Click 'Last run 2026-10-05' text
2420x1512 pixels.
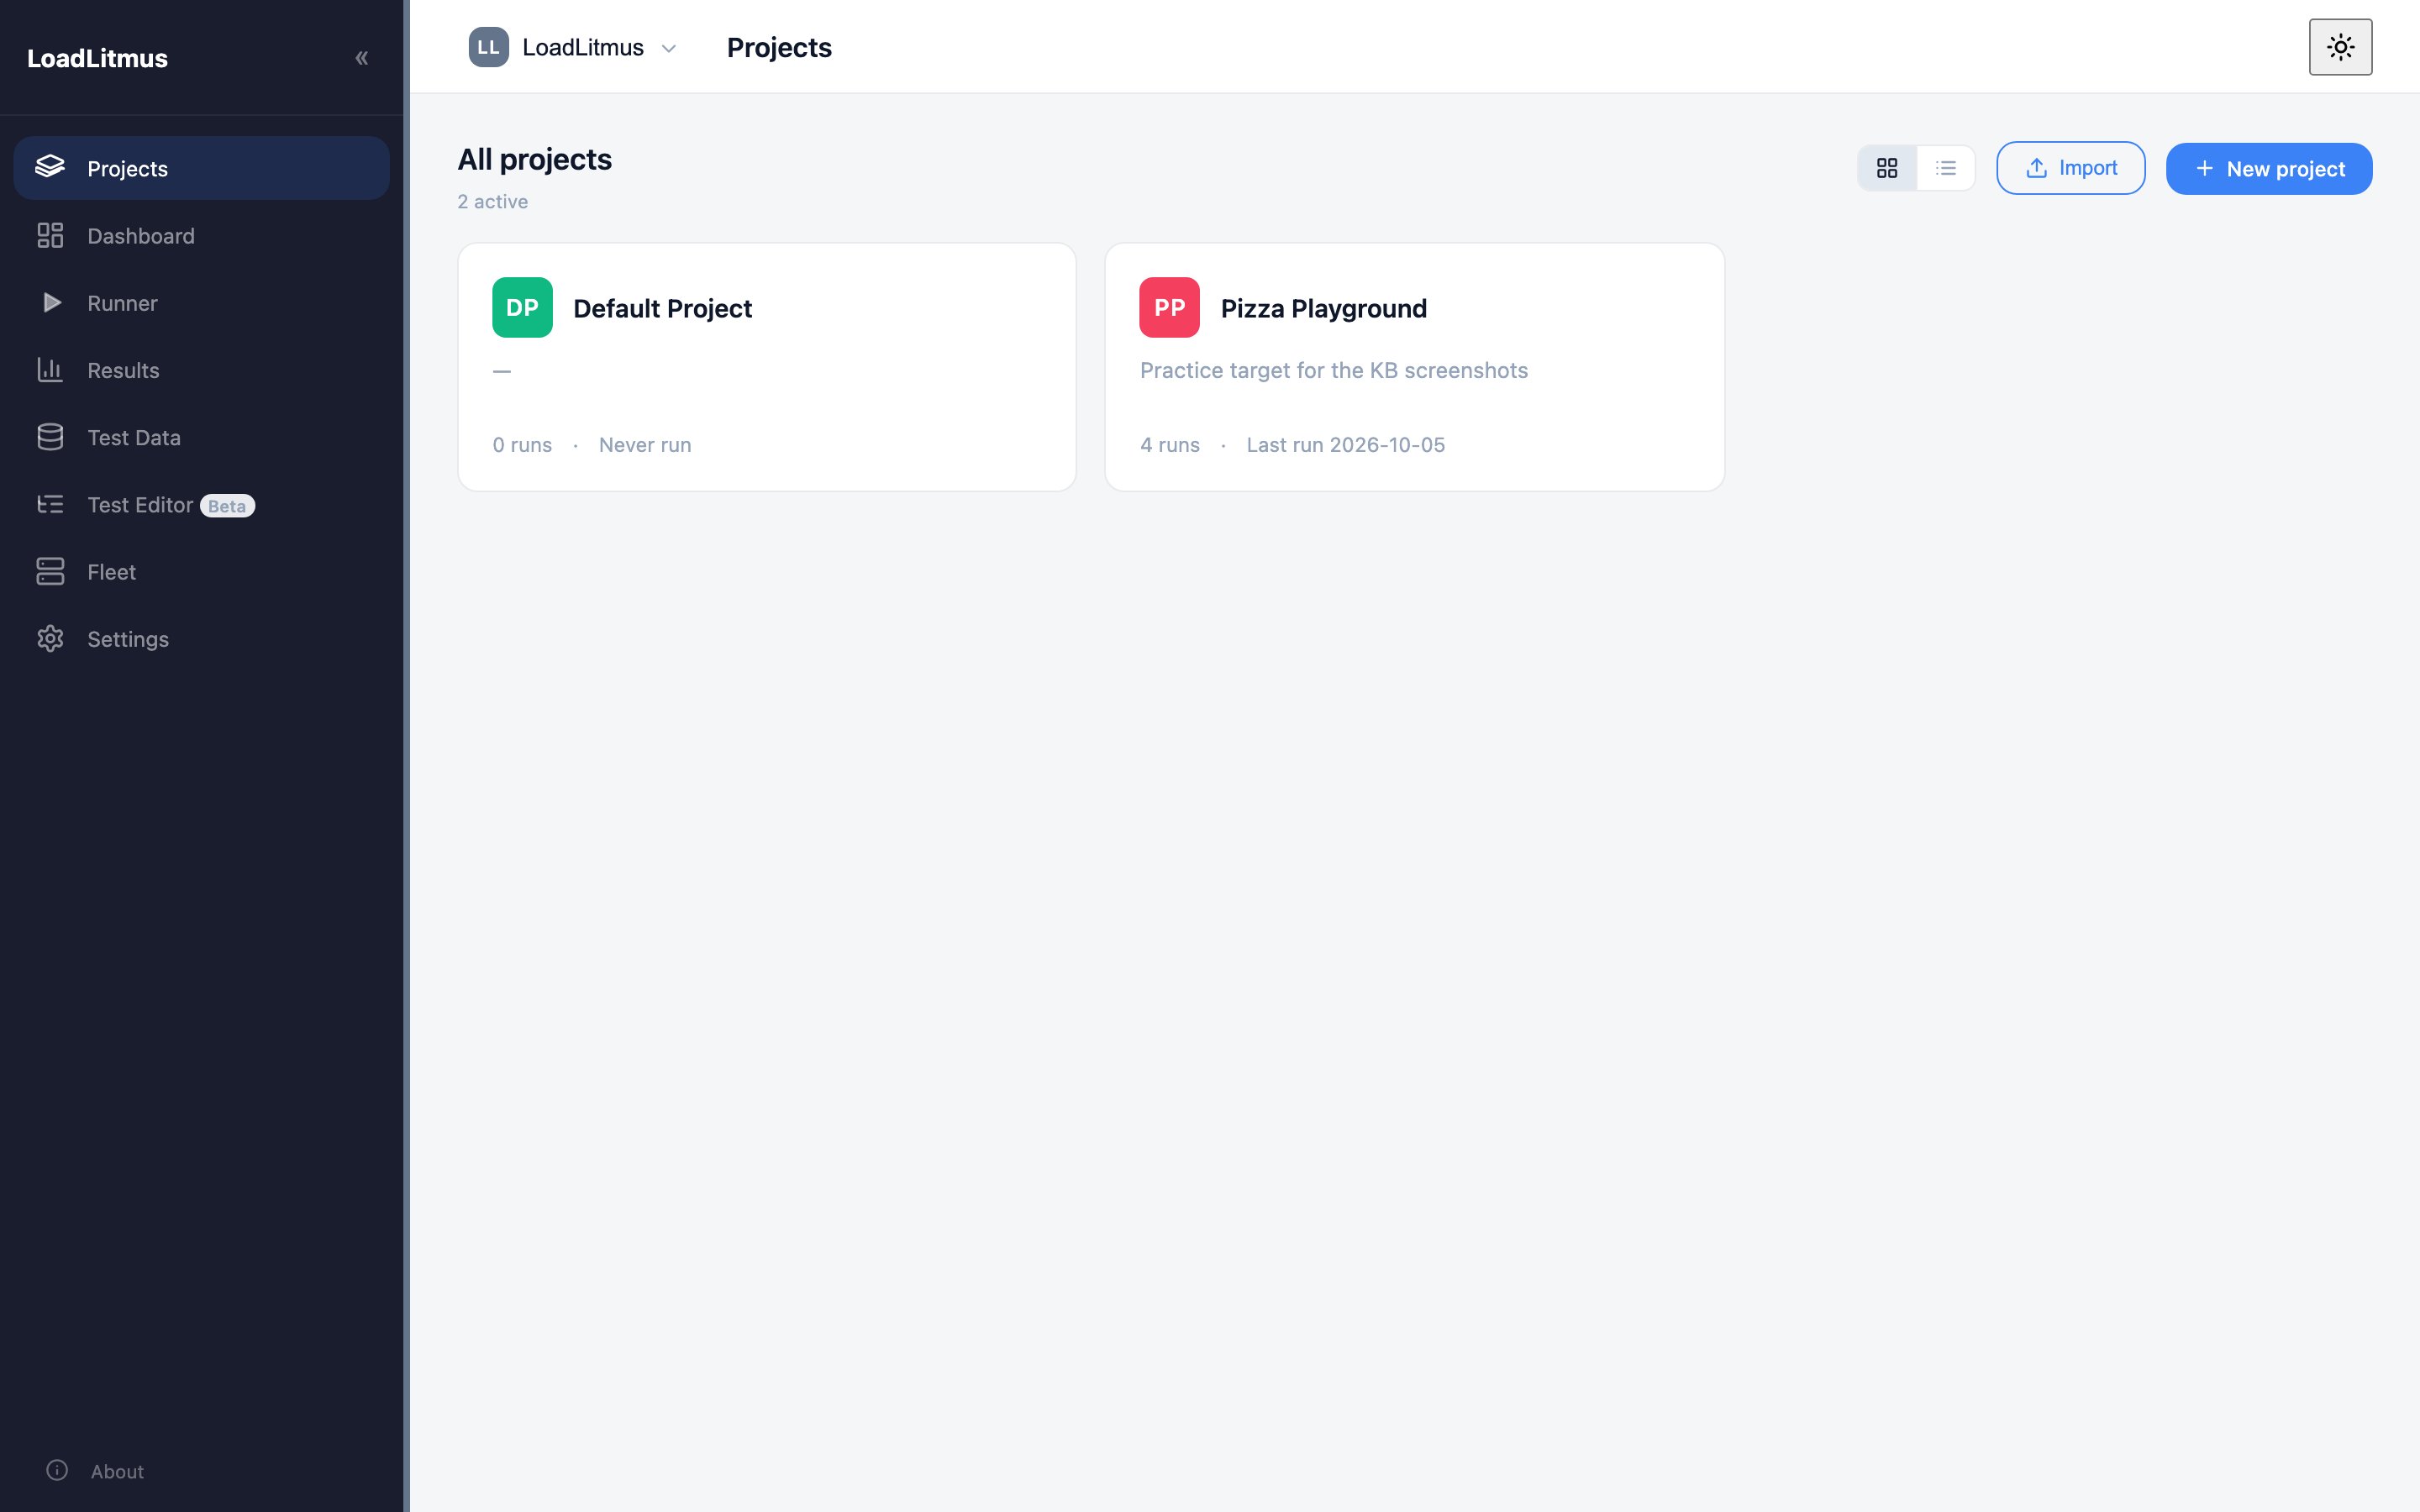1346,445
